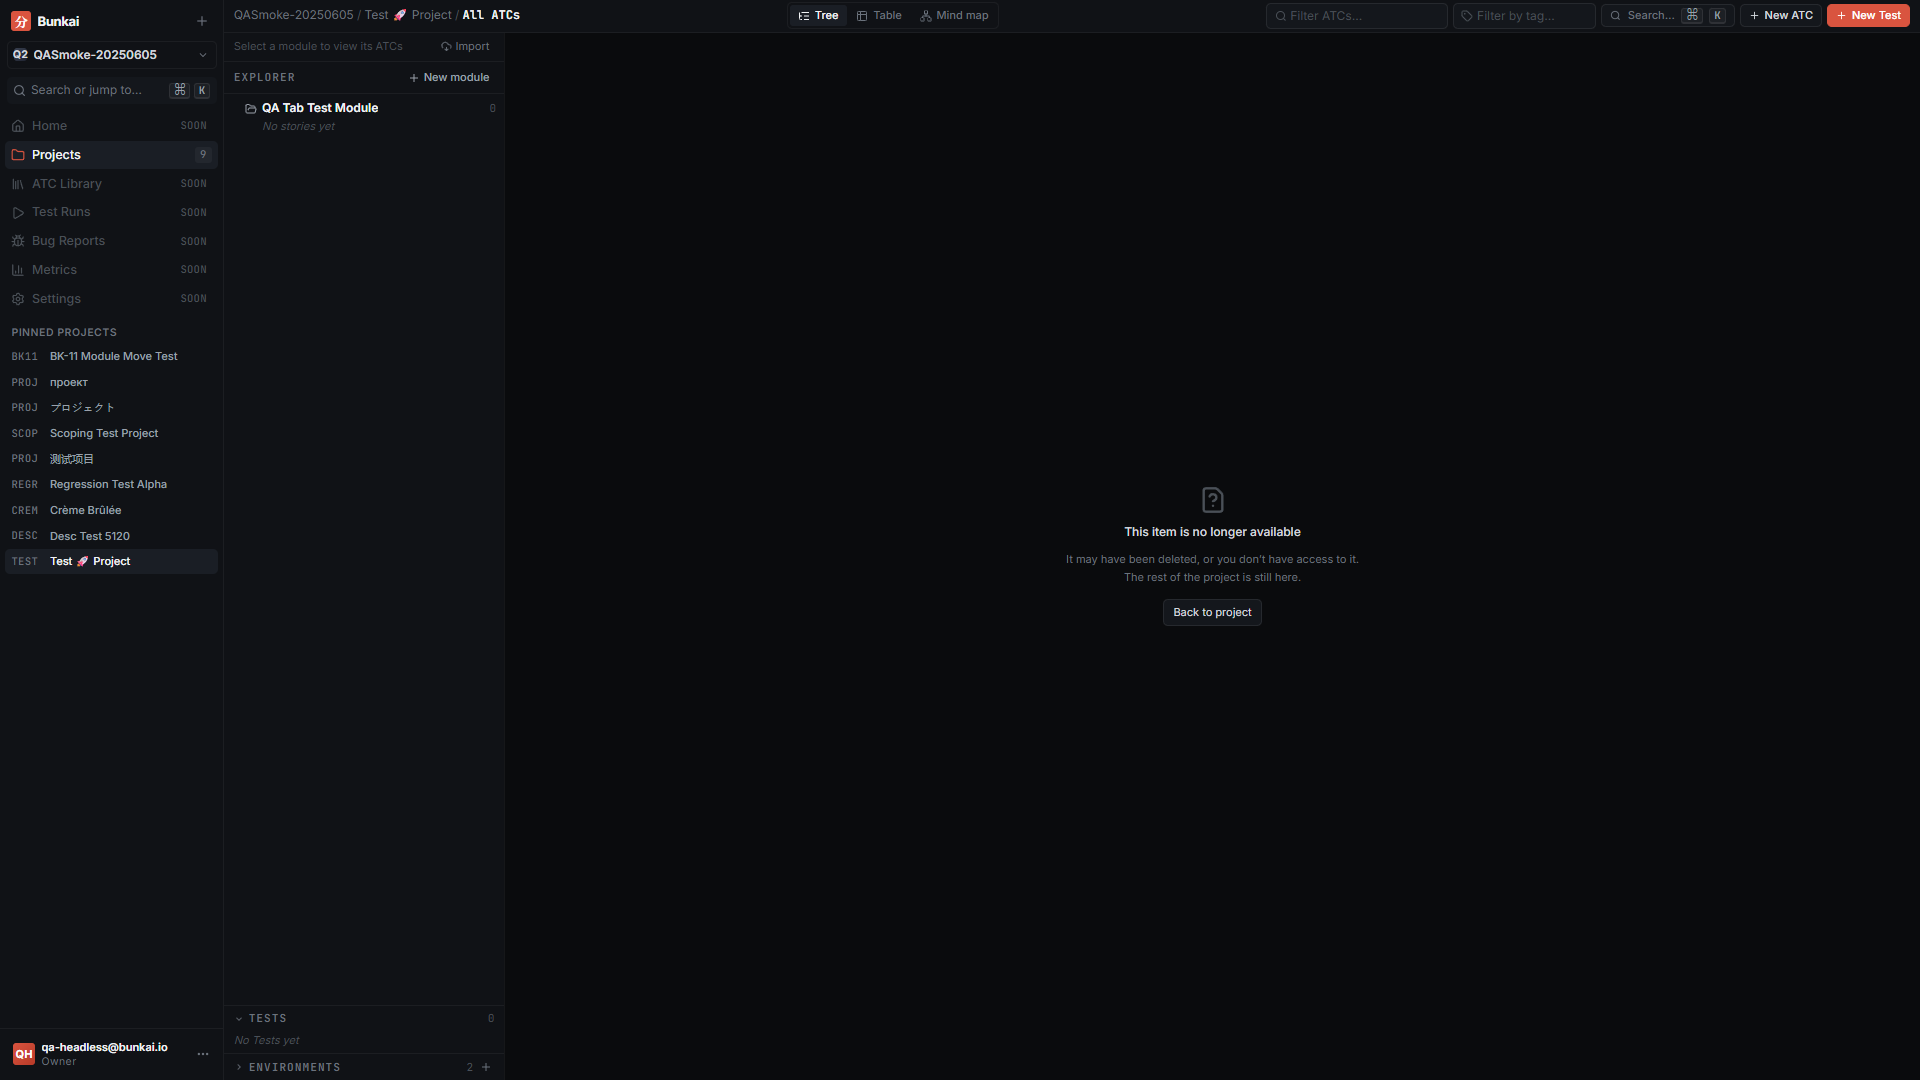Open the QASmoke-20250605 workspace dropdown
1920x1080 pixels.
pyautogui.click(x=111, y=55)
